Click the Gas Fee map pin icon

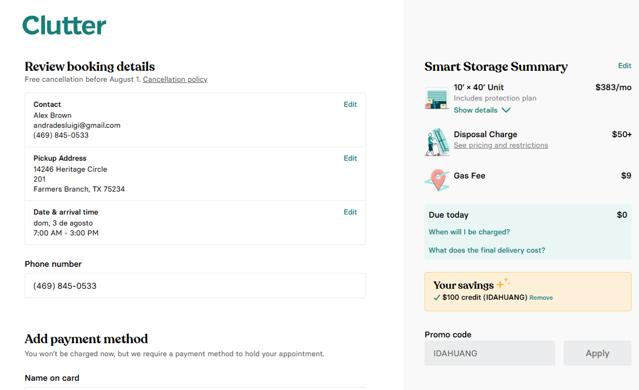point(437,180)
